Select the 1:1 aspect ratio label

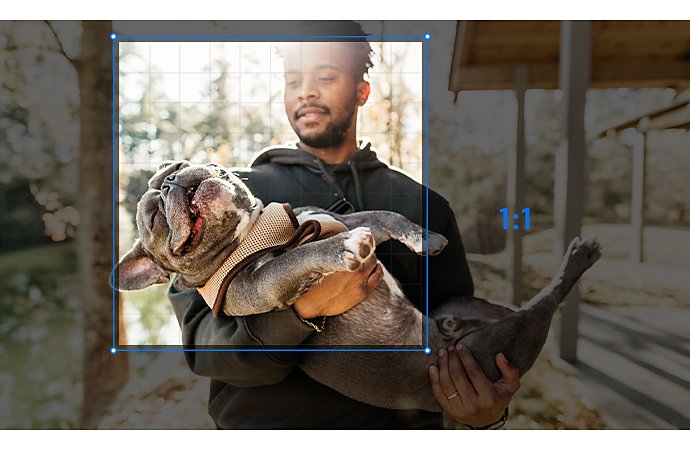[515, 219]
